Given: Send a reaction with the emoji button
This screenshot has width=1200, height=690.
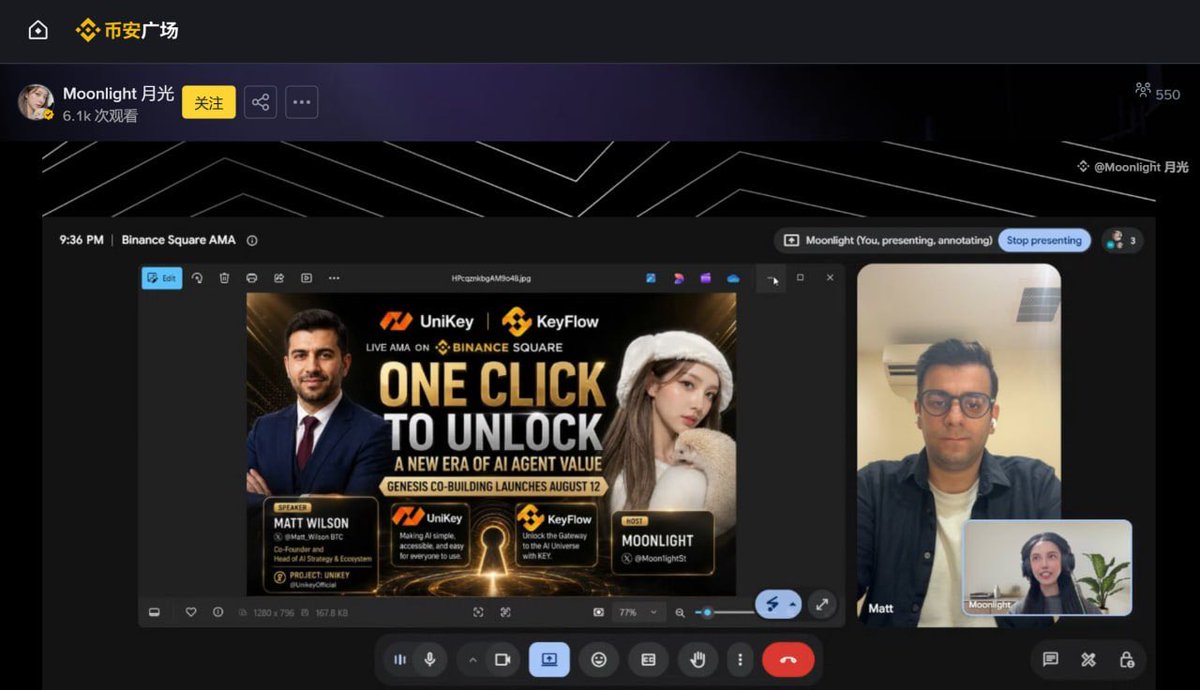Looking at the screenshot, I should [599, 659].
